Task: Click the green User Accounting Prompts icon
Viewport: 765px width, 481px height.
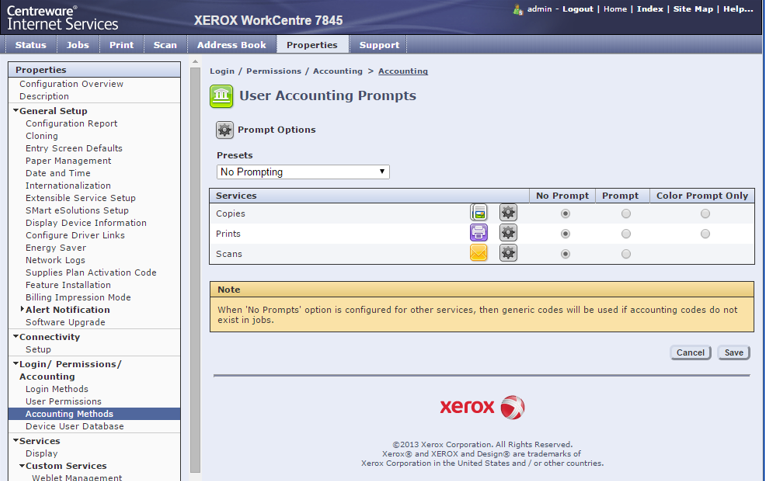Action: pyautogui.click(x=221, y=96)
